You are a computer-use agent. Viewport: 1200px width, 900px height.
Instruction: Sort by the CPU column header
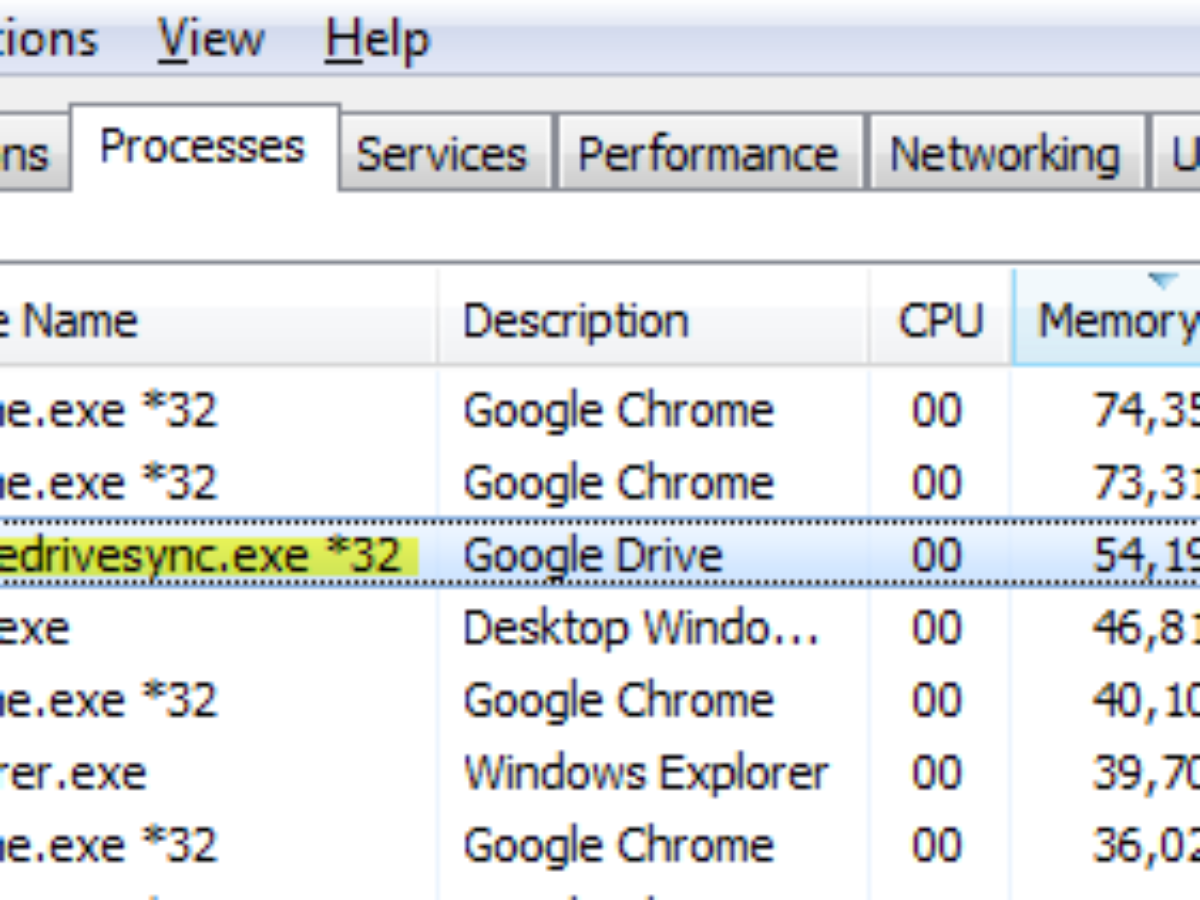coord(940,322)
